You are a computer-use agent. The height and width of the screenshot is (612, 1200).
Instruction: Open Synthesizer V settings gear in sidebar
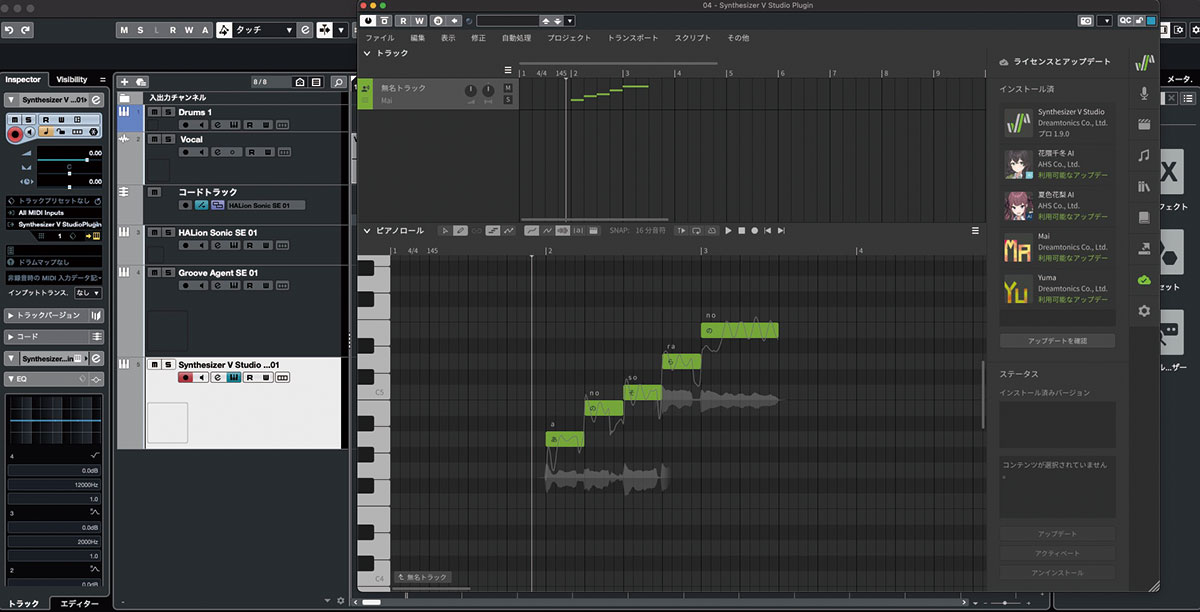1144,311
